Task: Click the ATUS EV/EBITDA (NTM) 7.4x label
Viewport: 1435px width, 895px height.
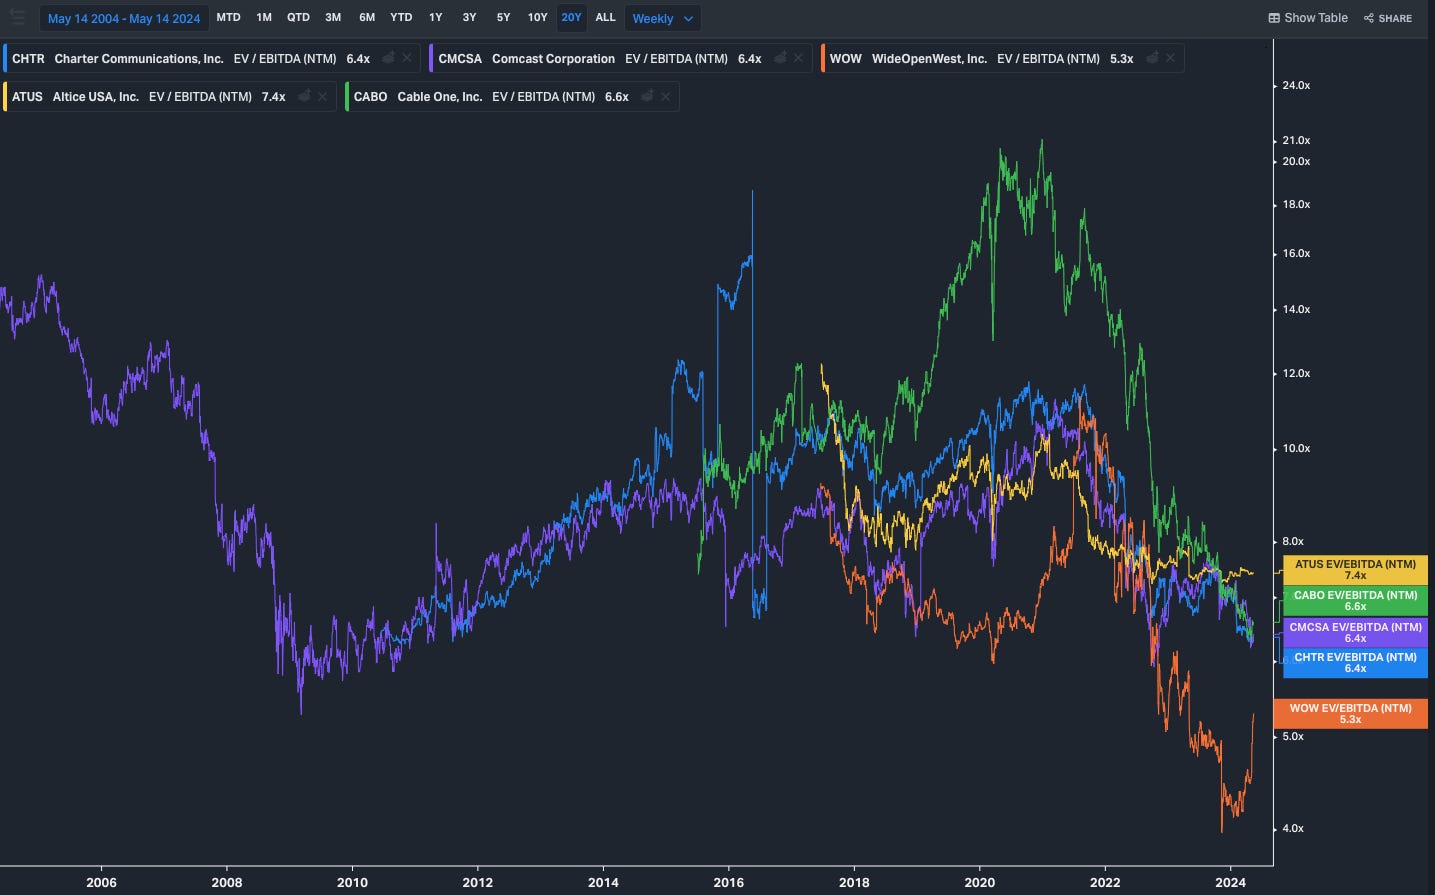Action: (1355, 570)
